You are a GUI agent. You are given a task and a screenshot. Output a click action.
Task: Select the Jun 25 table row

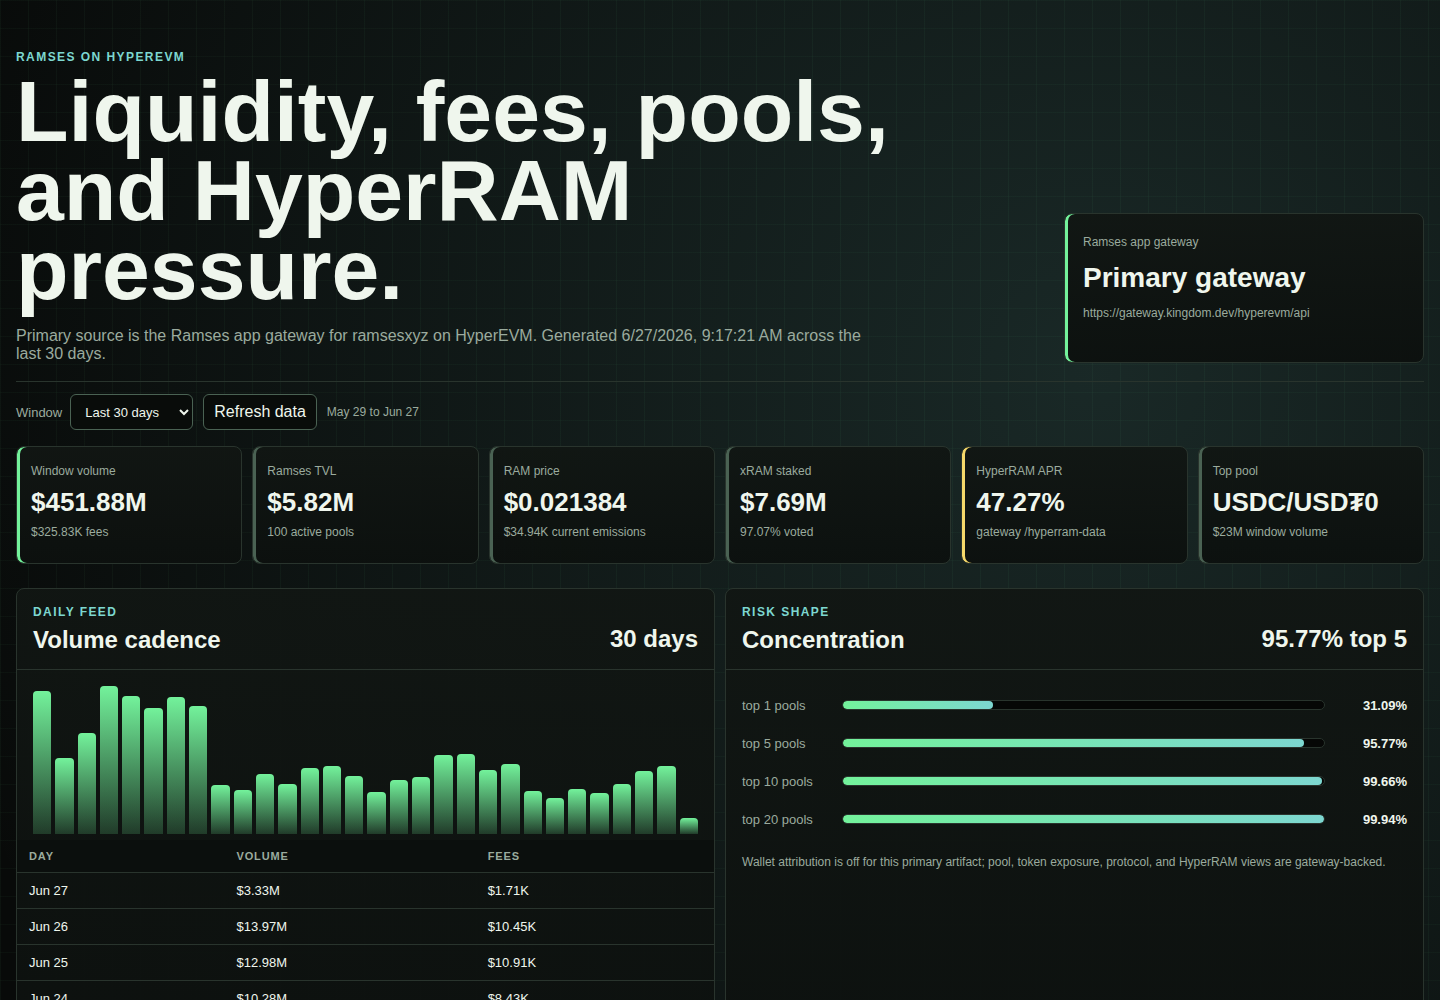click(x=366, y=963)
